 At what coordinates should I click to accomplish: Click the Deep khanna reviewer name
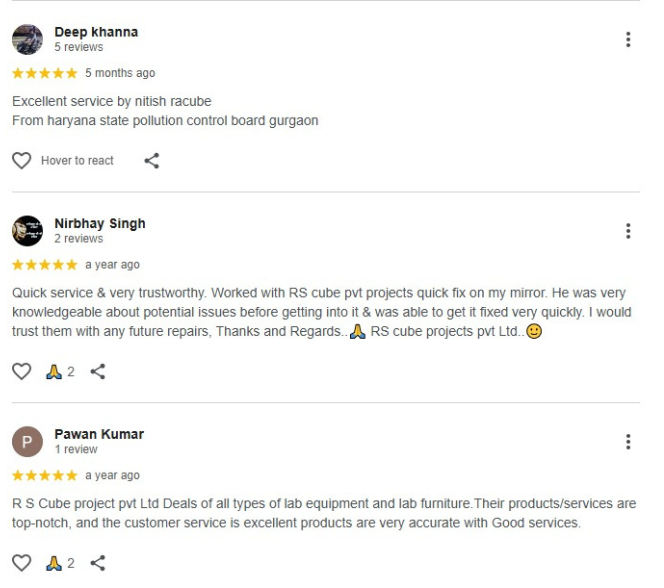click(96, 32)
